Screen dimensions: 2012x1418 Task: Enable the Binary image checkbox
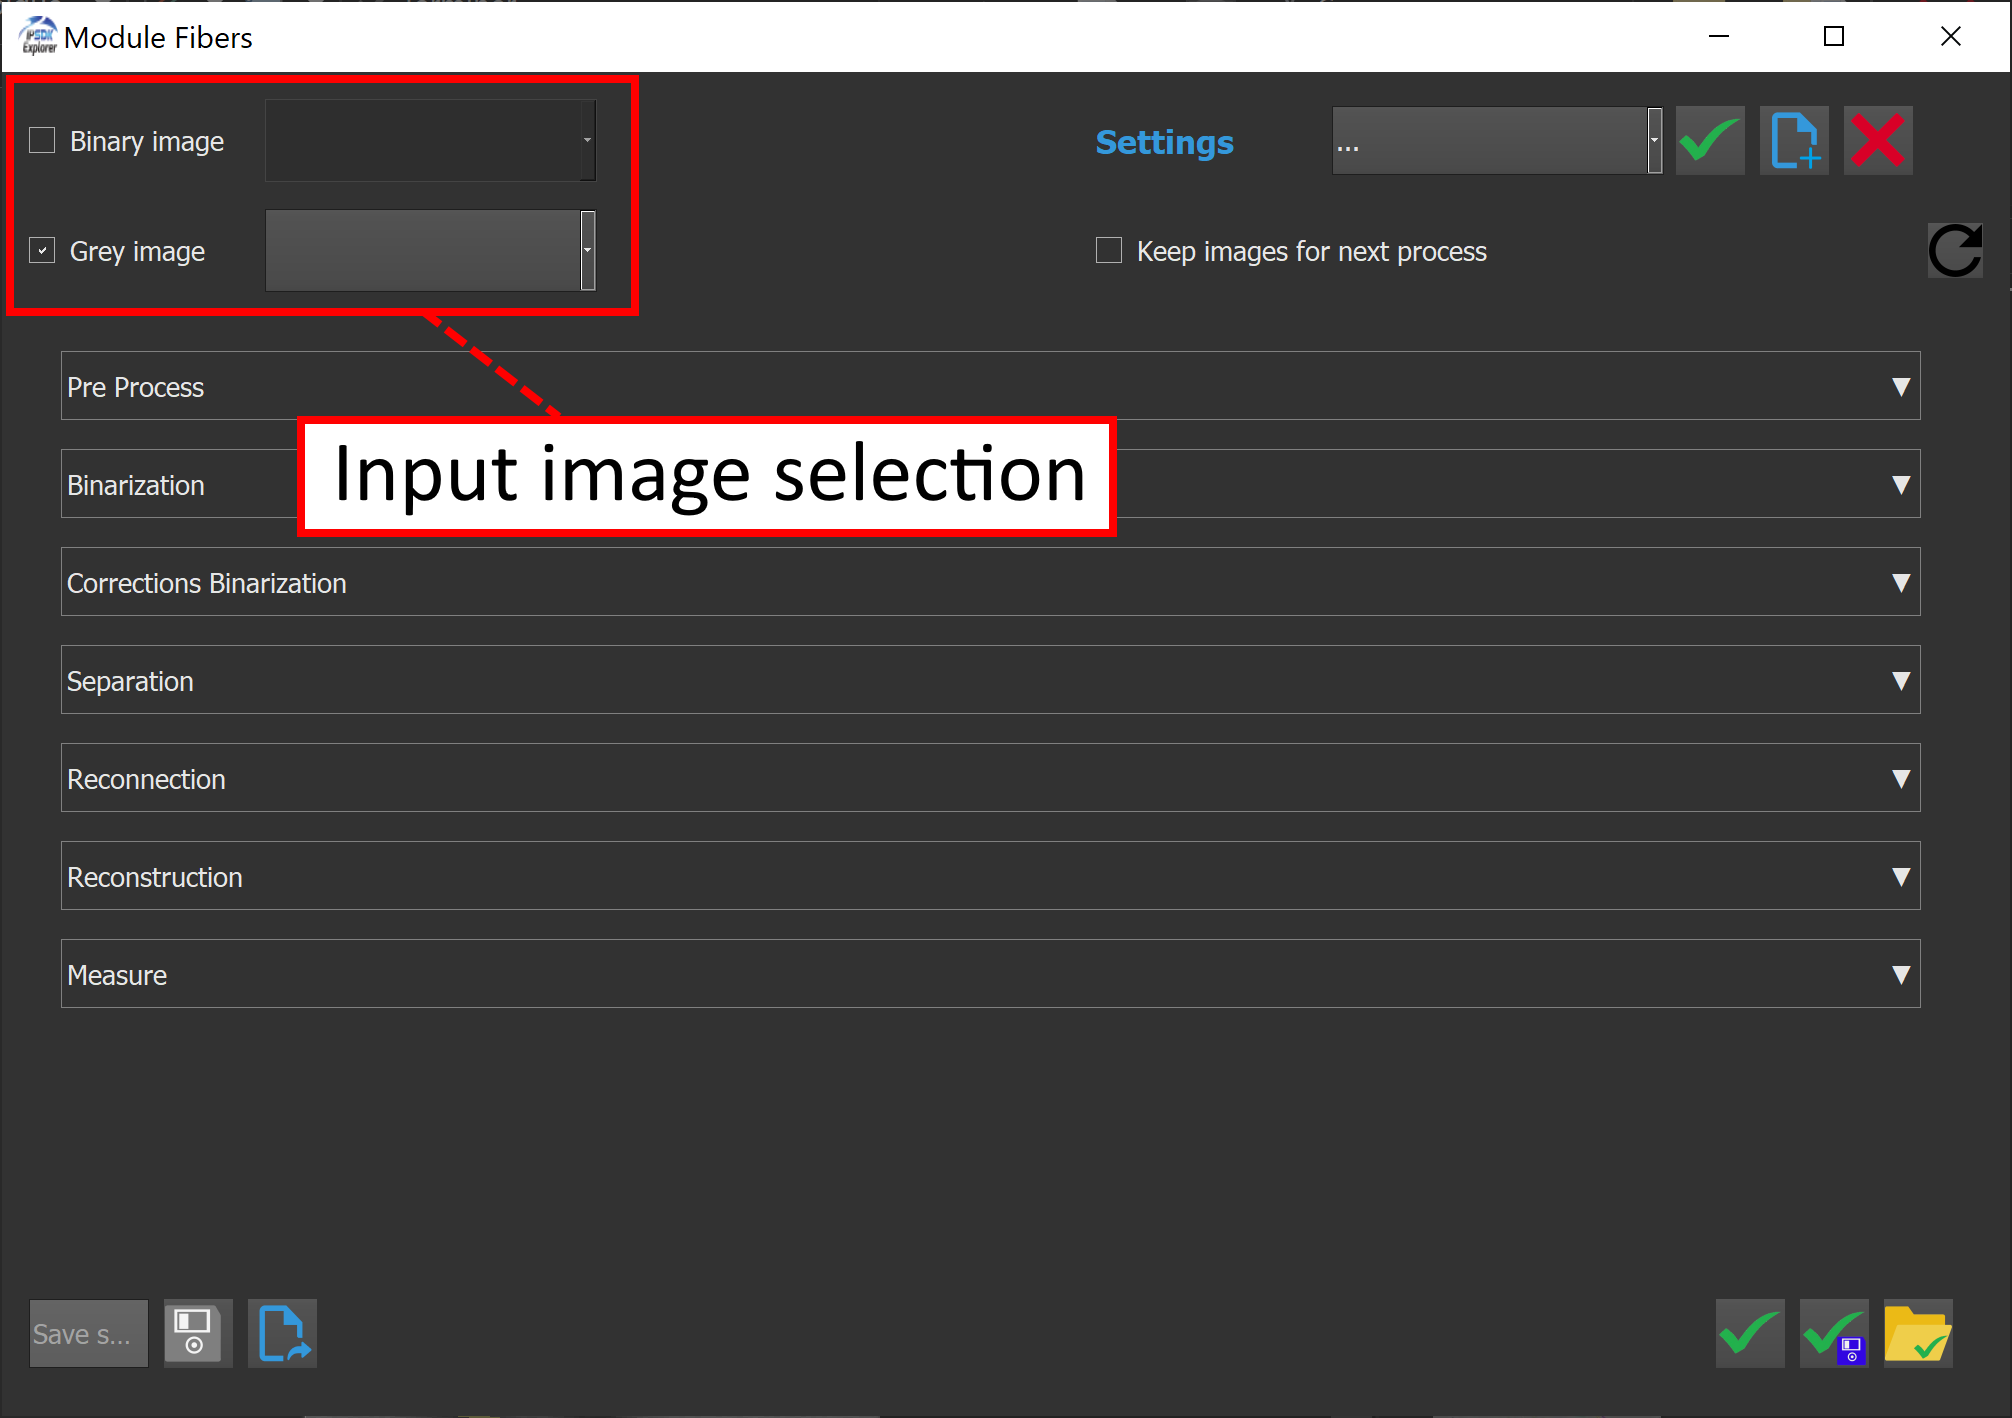coord(42,140)
